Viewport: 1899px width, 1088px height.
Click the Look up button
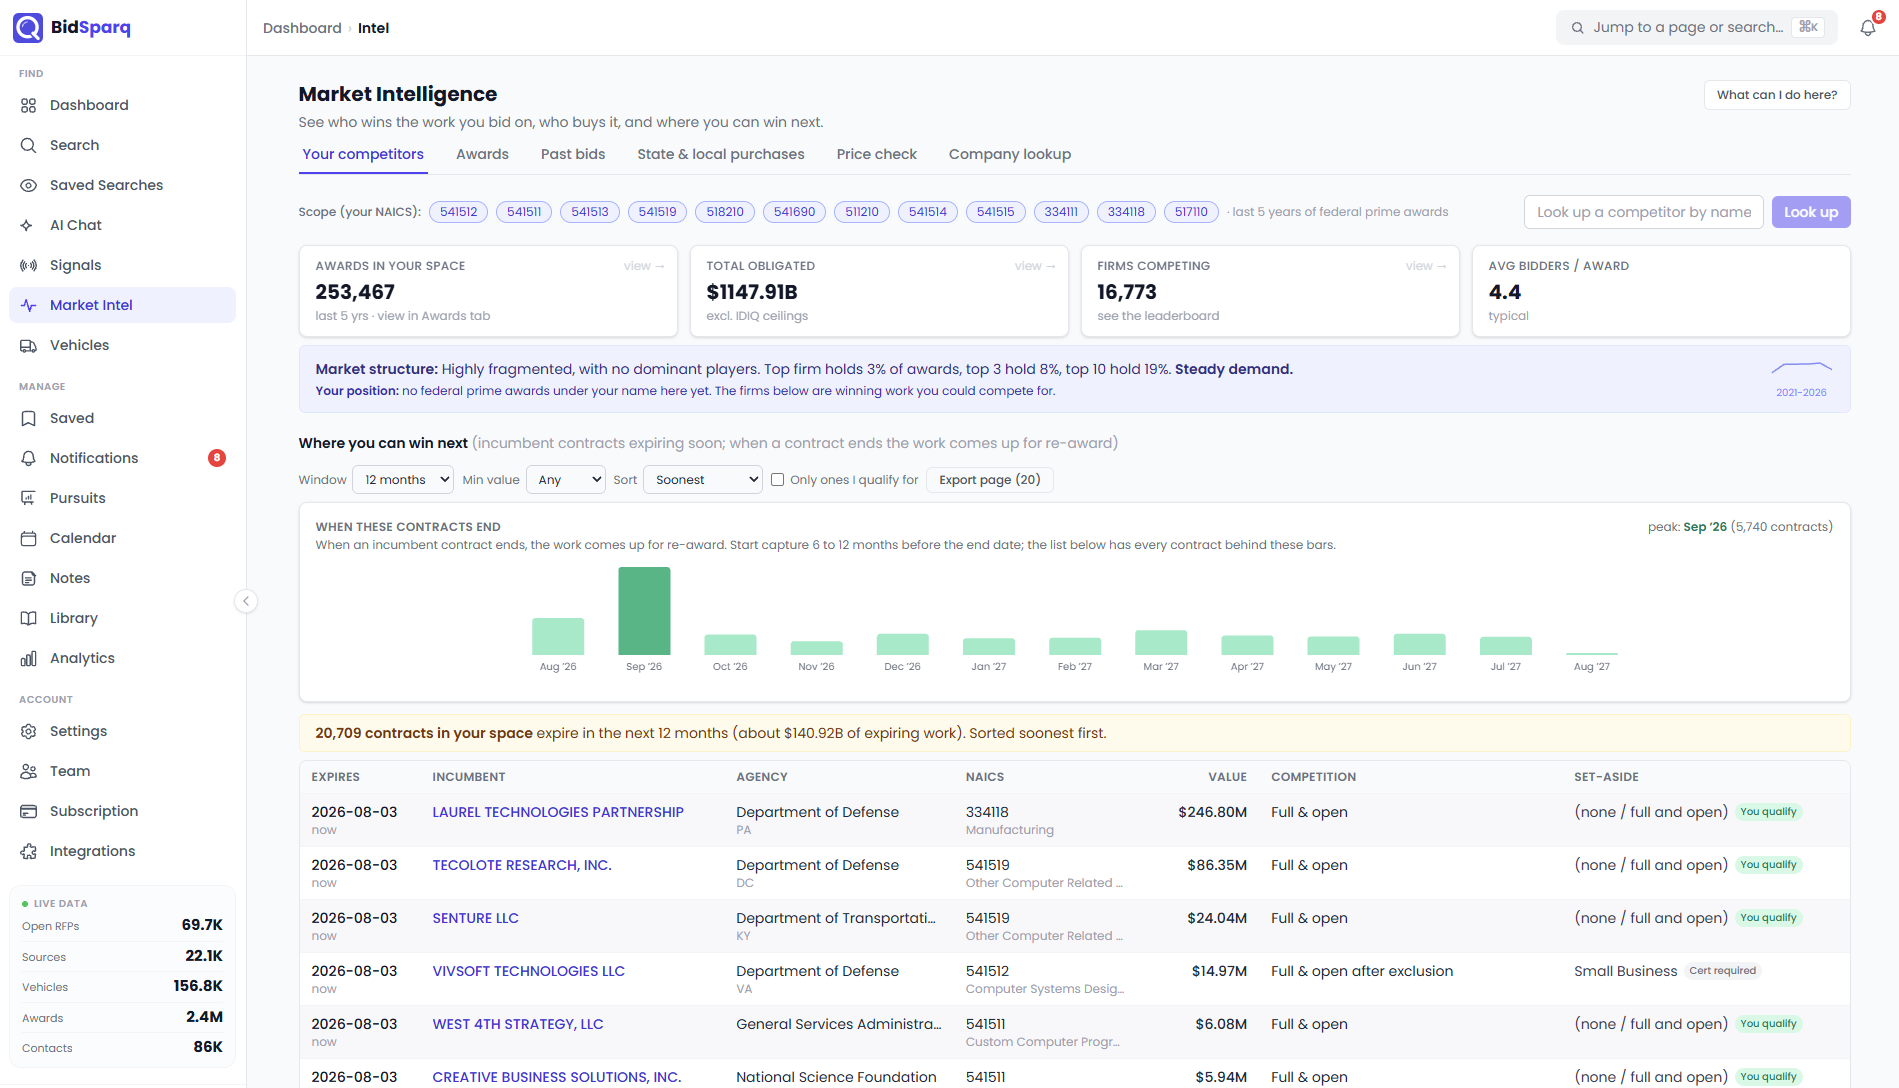click(x=1811, y=212)
